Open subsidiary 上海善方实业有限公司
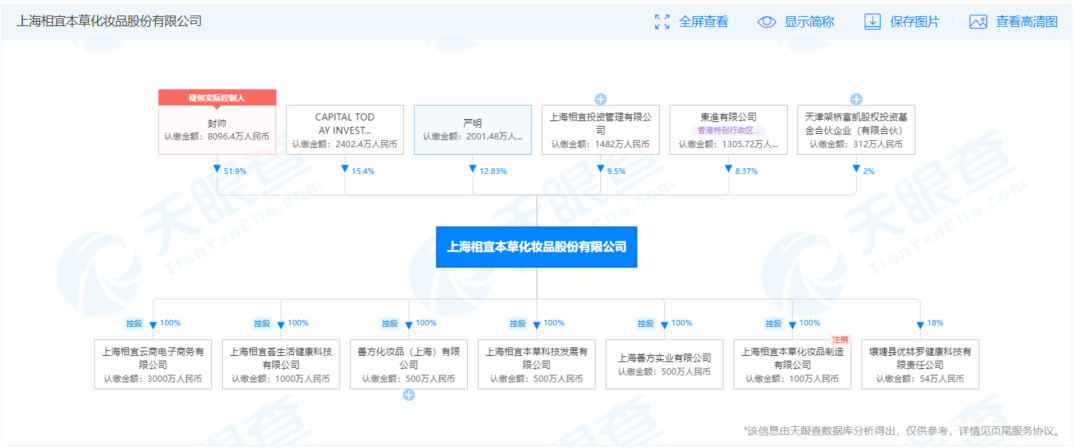The width and height of the screenshot is (1080, 448). pyautogui.click(x=665, y=364)
